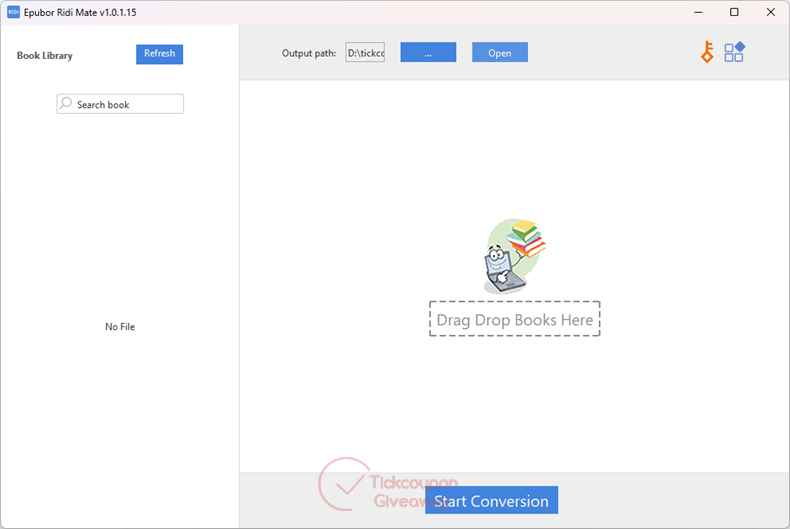Maximize the Epubor Ridi Mate window
Screen dimensions: 790x529
[734, 12]
